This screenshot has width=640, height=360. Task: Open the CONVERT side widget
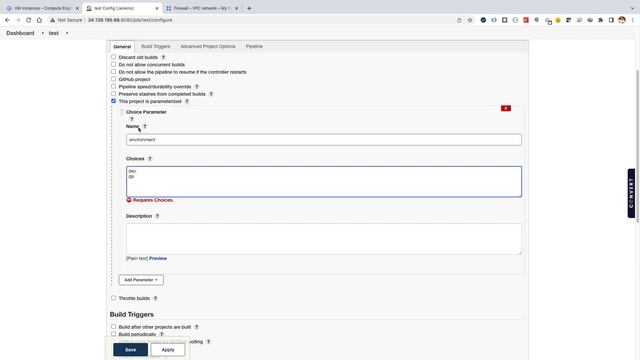click(631, 193)
